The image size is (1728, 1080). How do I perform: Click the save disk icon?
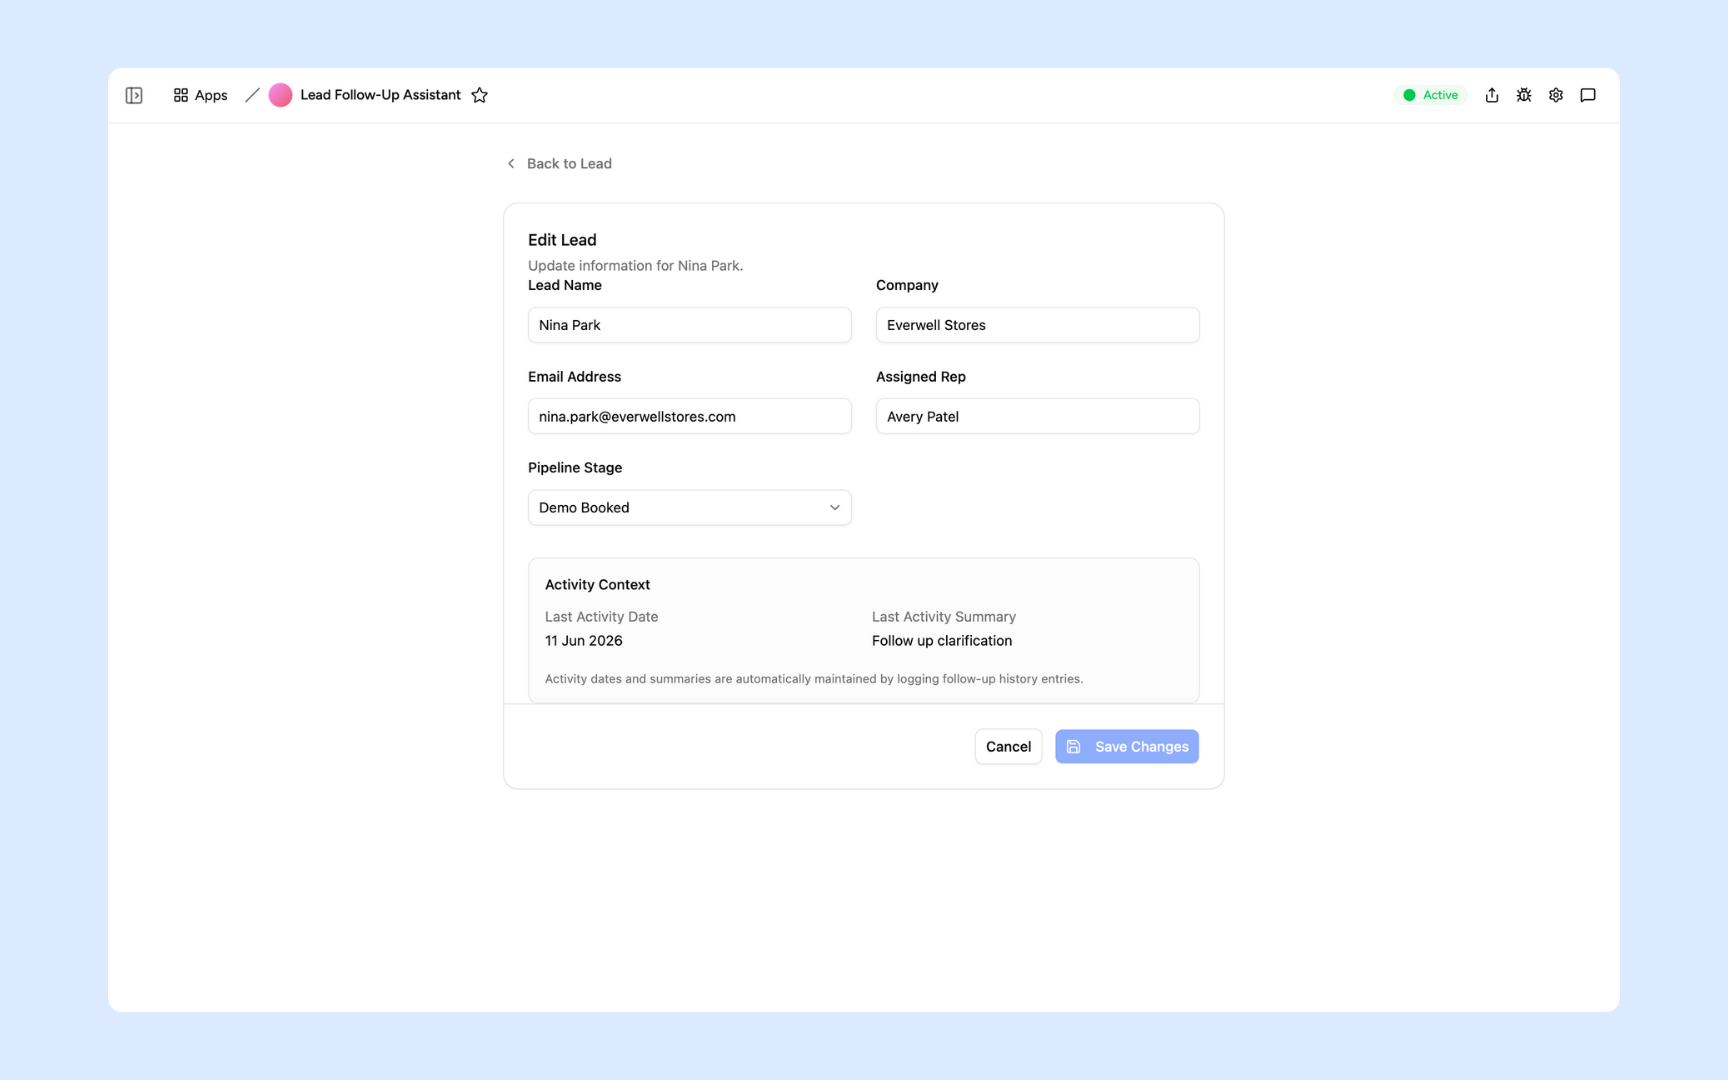pos(1073,747)
